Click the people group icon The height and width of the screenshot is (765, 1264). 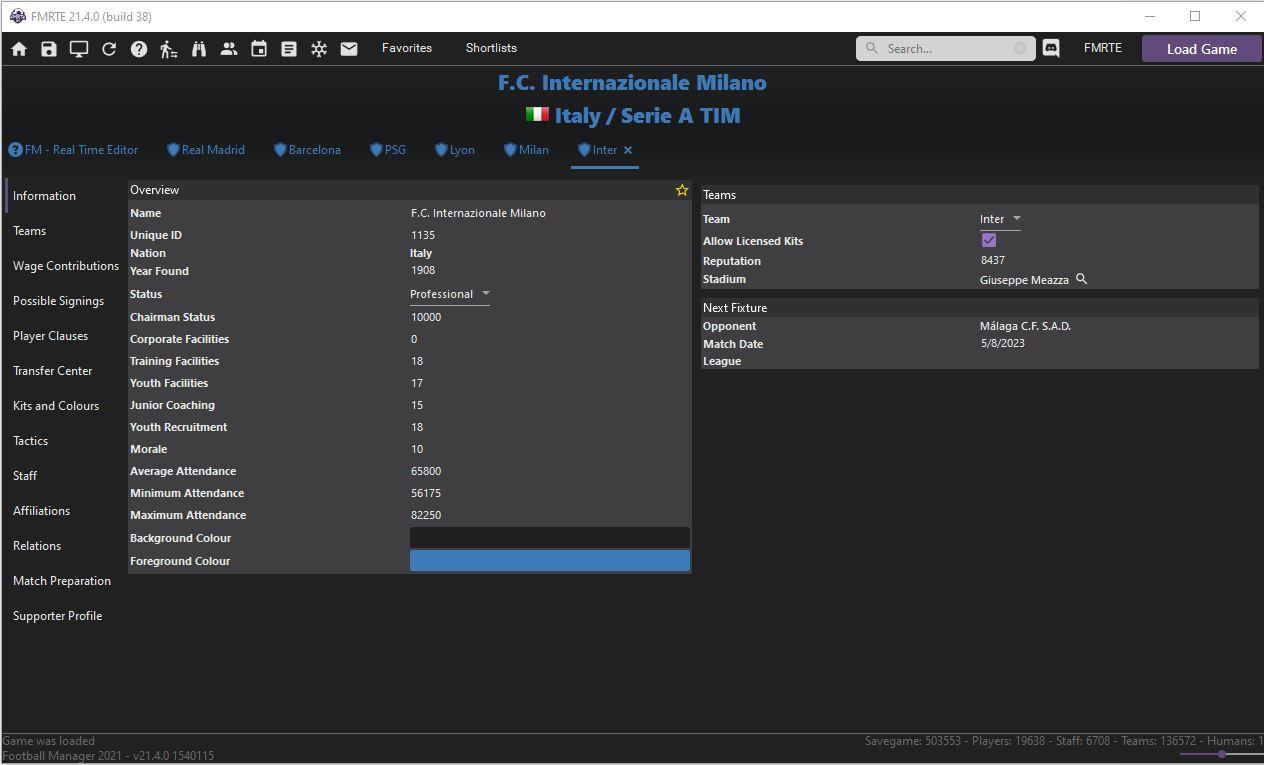click(x=229, y=49)
